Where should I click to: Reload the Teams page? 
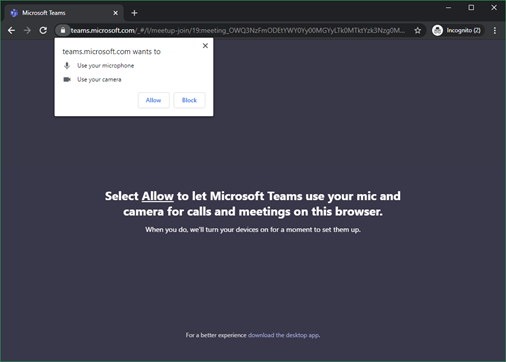43,30
